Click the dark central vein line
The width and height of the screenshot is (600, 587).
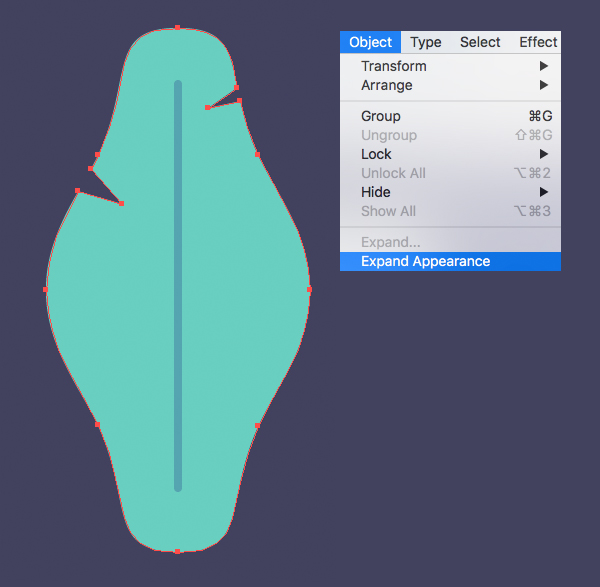click(x=178, y=300)
